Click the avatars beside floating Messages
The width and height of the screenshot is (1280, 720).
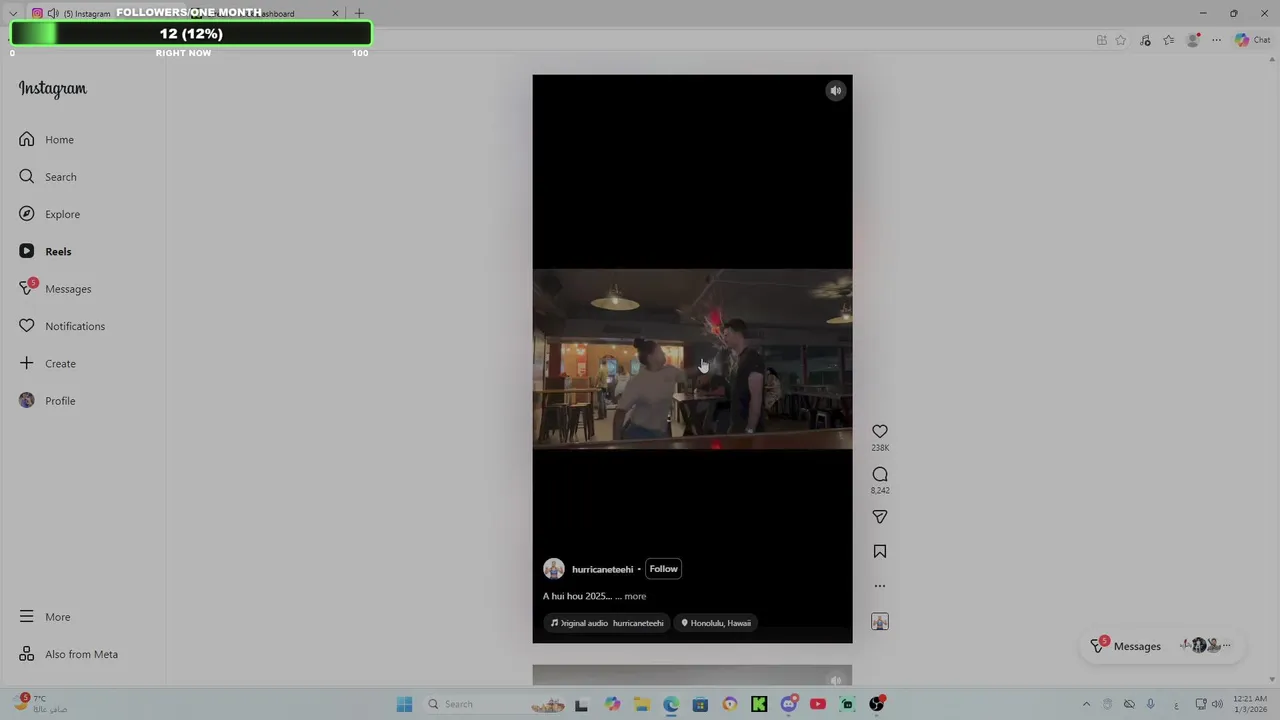tap(1205, 646)
